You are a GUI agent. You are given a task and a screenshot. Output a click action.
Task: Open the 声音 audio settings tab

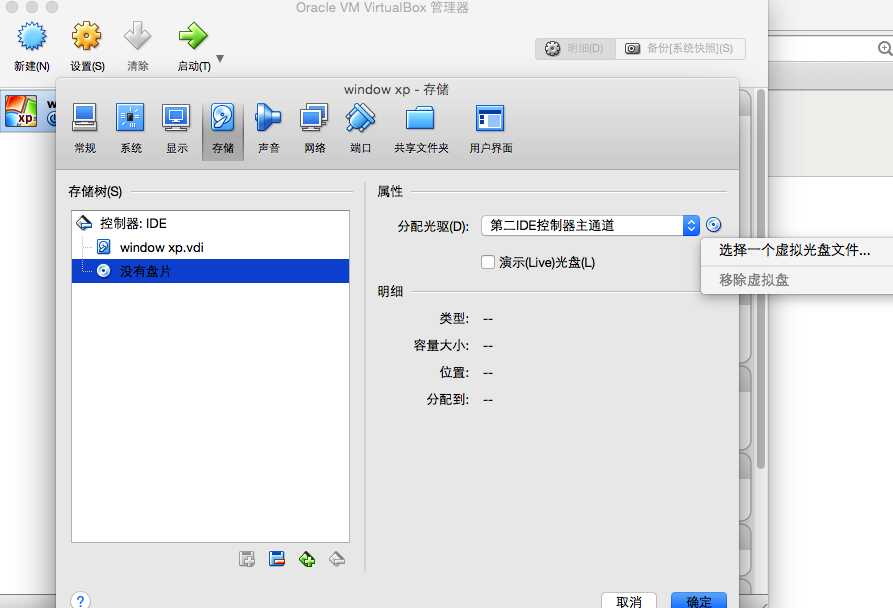coord(268,129)
